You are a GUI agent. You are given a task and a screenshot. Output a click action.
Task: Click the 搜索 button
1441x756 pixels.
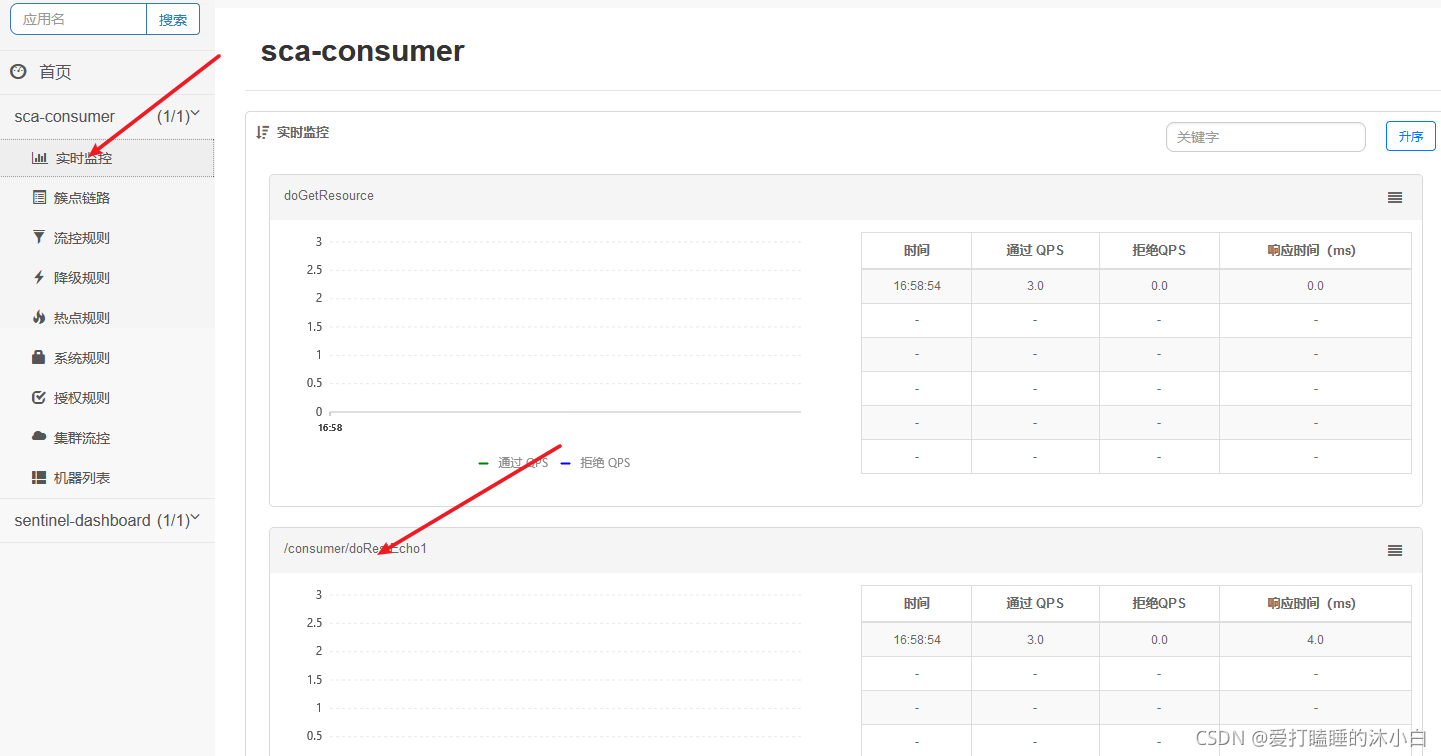coord(173,19)
